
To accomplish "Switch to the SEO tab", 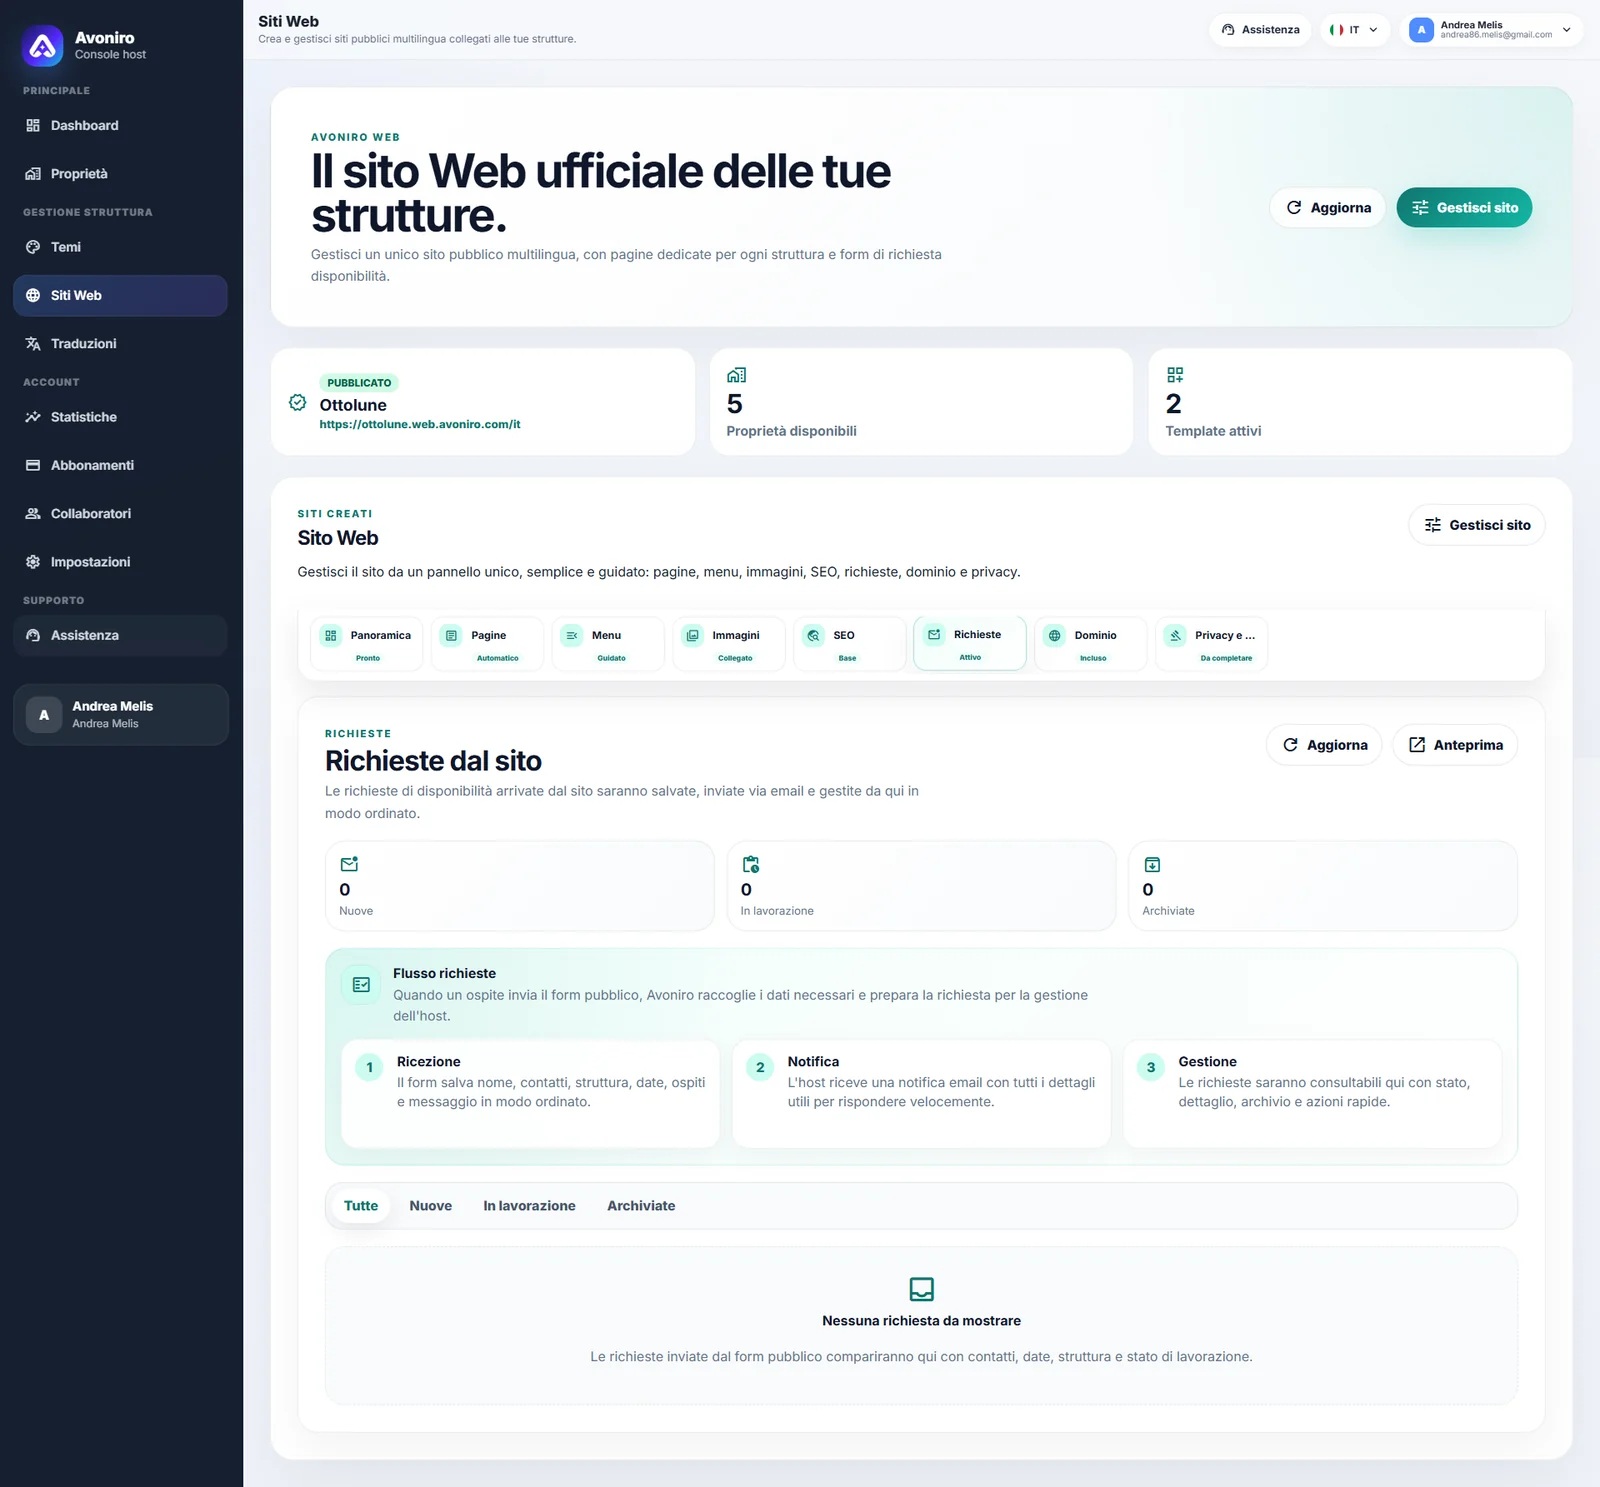I will pos(850,644).
